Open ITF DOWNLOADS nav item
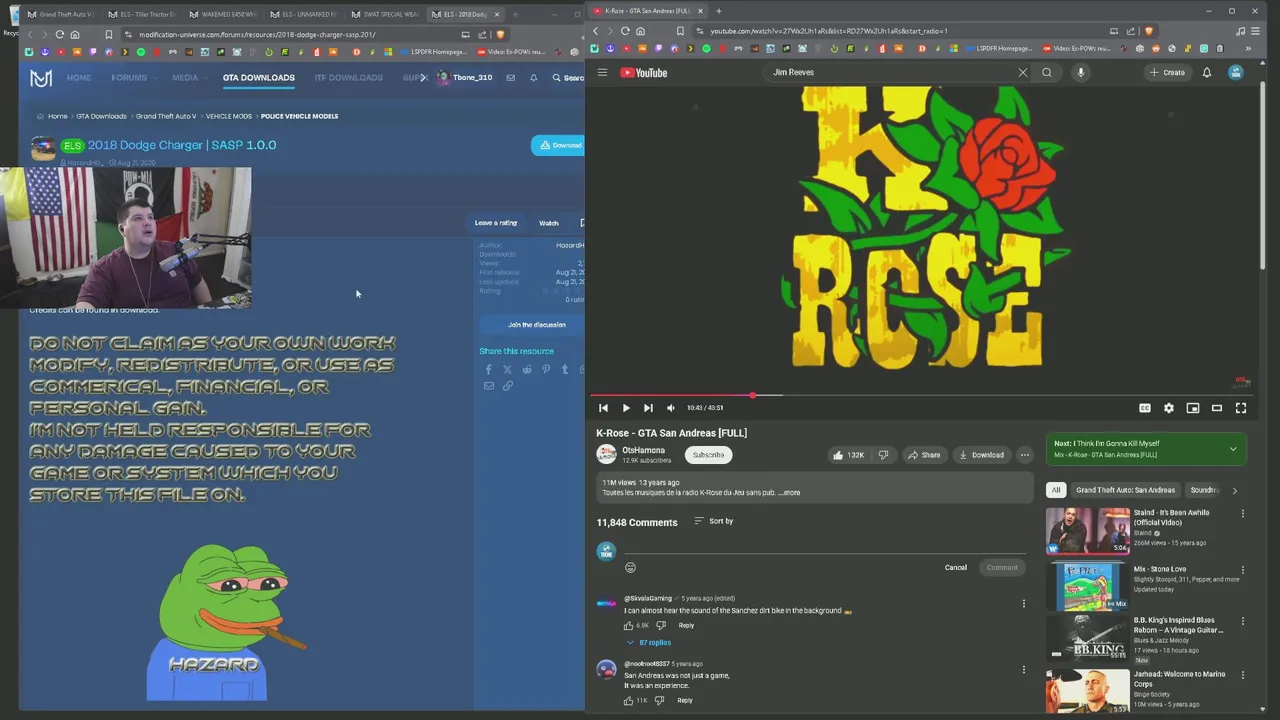 [x=348, y=78]
